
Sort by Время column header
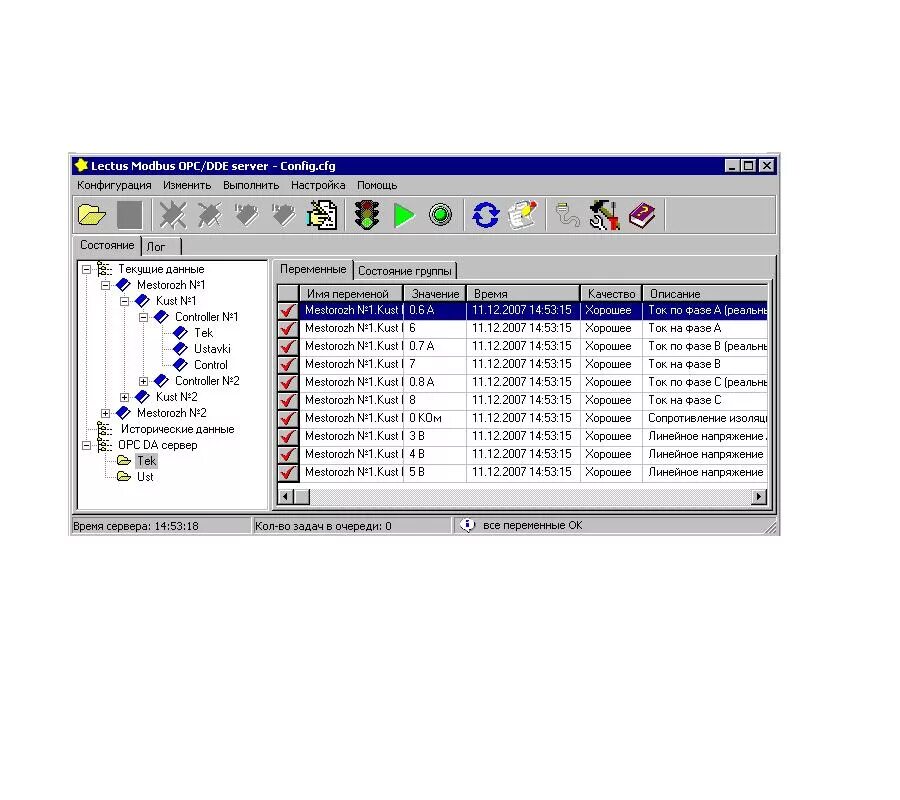point(523,294)
